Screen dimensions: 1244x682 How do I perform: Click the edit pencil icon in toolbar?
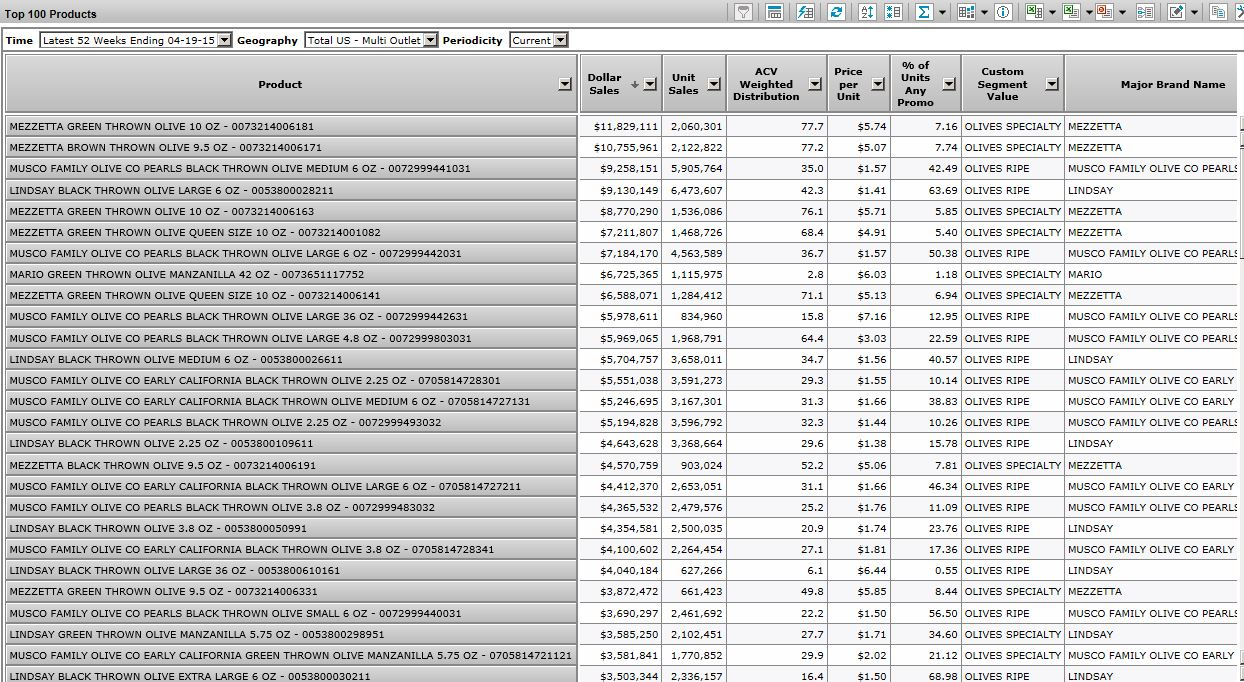[1176, 12]
